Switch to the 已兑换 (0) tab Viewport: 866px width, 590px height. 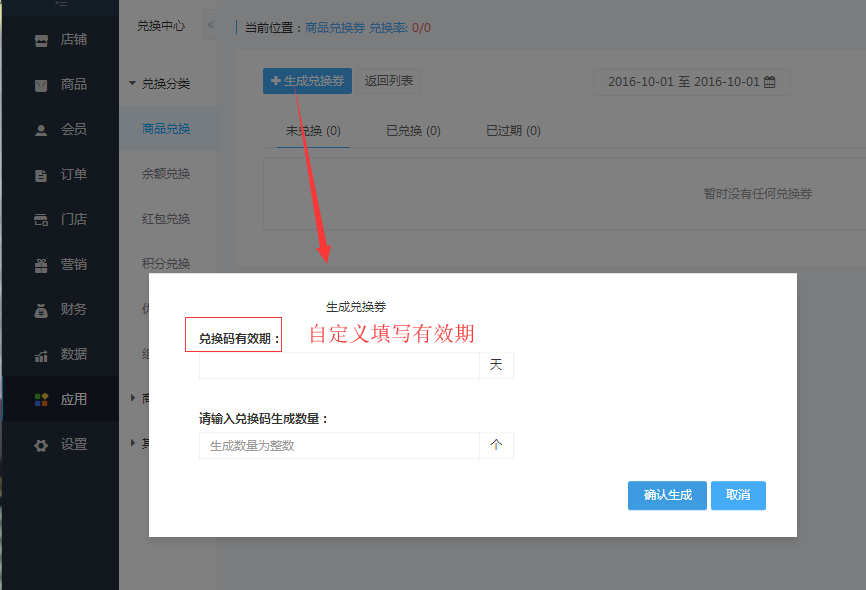tap(413, 131)
